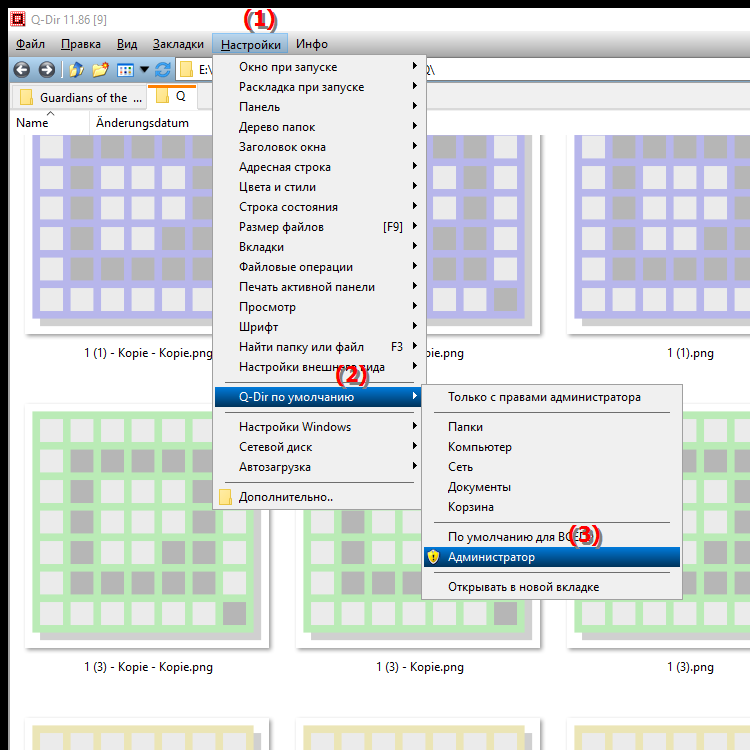750x750 pixels.
Task: Select the Q folder tab
Action: 172,96
